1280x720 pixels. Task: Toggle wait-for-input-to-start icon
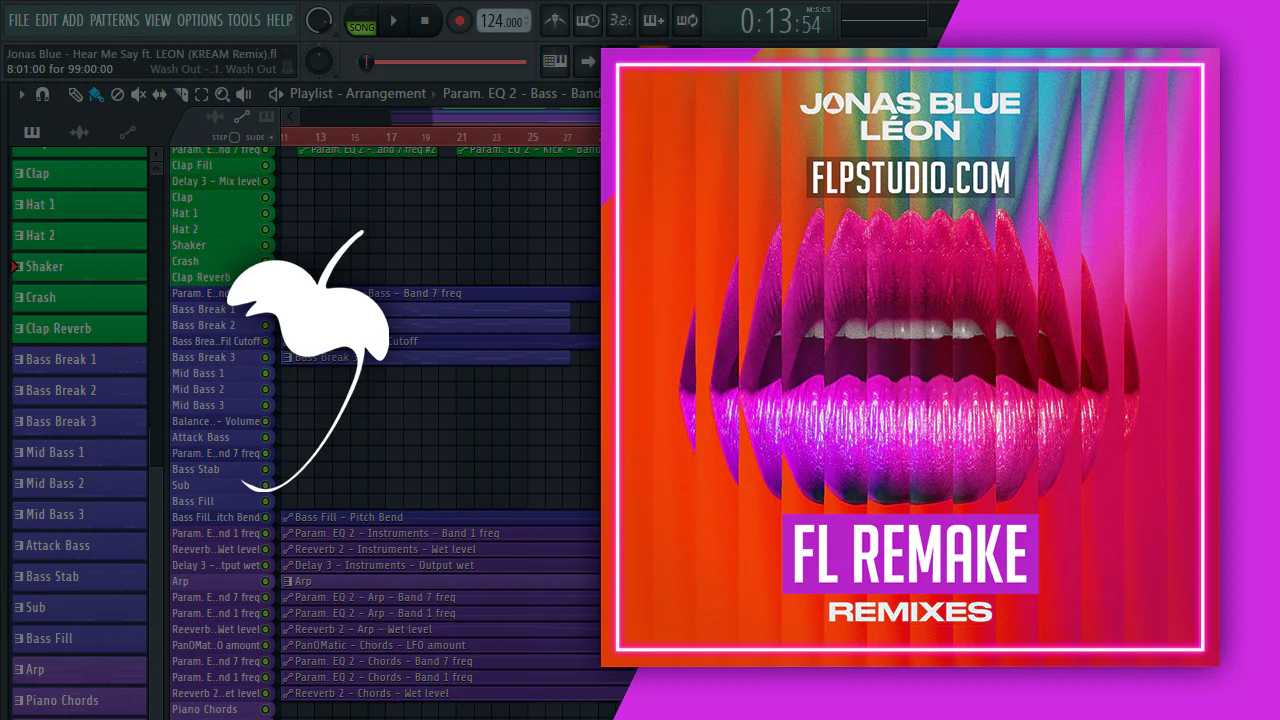[x=588, y=20]
